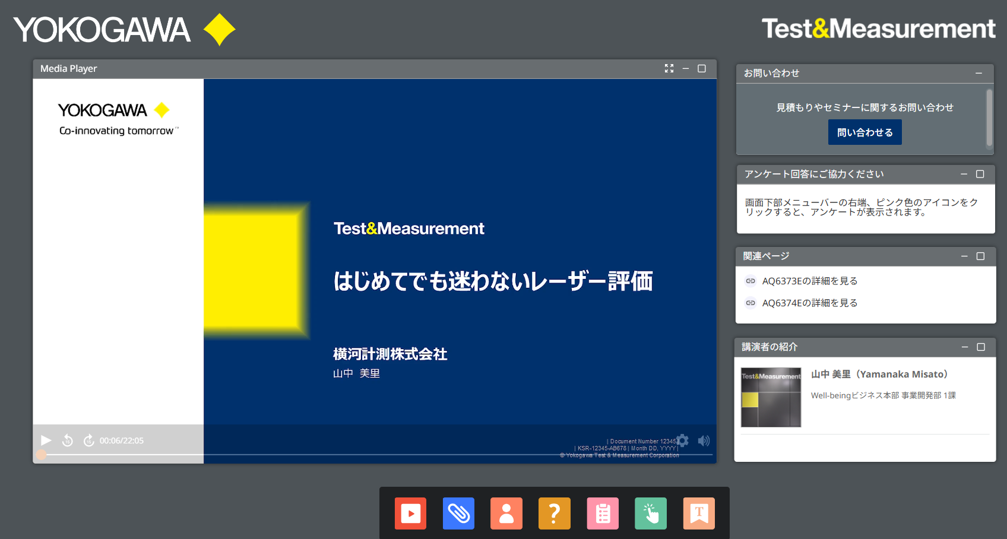Image resolution: width=1007 pixels, height=539 pixels.
Task: Click the Well-beingビジネス本部 department text
Action: click(x=883, y=396)
